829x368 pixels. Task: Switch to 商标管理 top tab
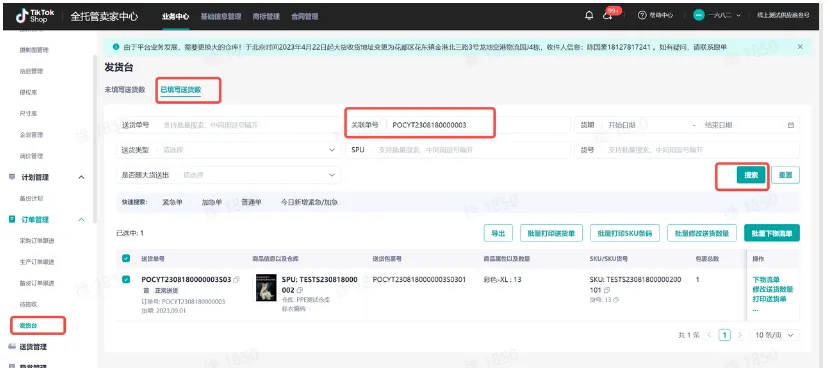tap(266, 16)
